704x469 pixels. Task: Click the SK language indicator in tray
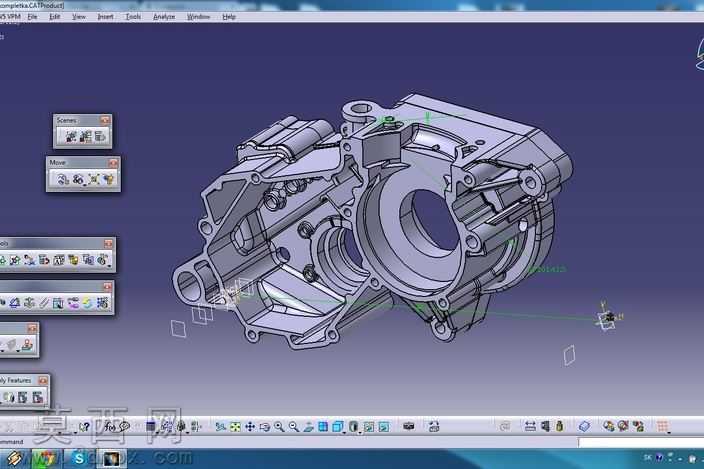(x=647, y=457)
